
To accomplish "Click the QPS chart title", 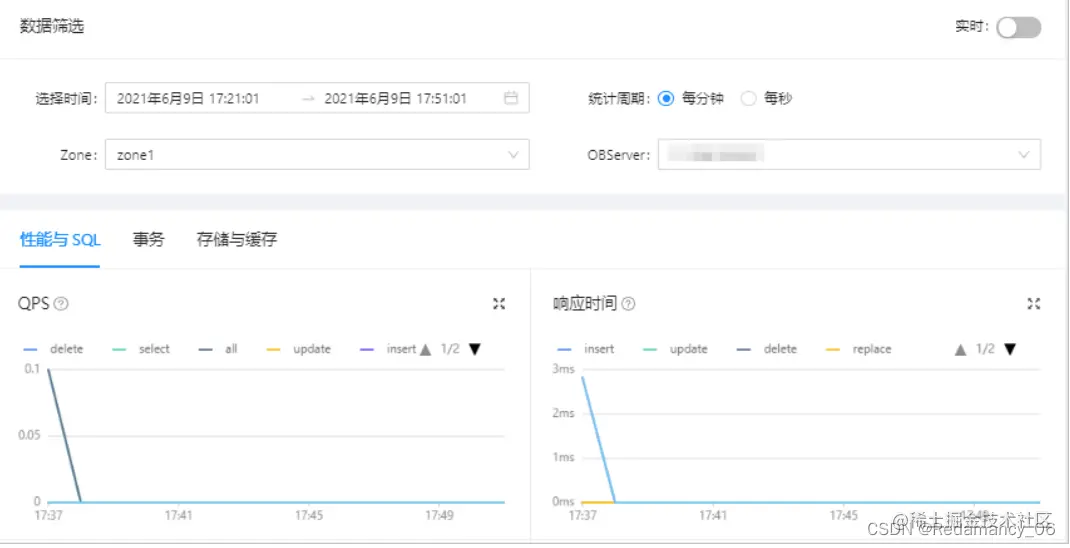I will click(34, 304).
